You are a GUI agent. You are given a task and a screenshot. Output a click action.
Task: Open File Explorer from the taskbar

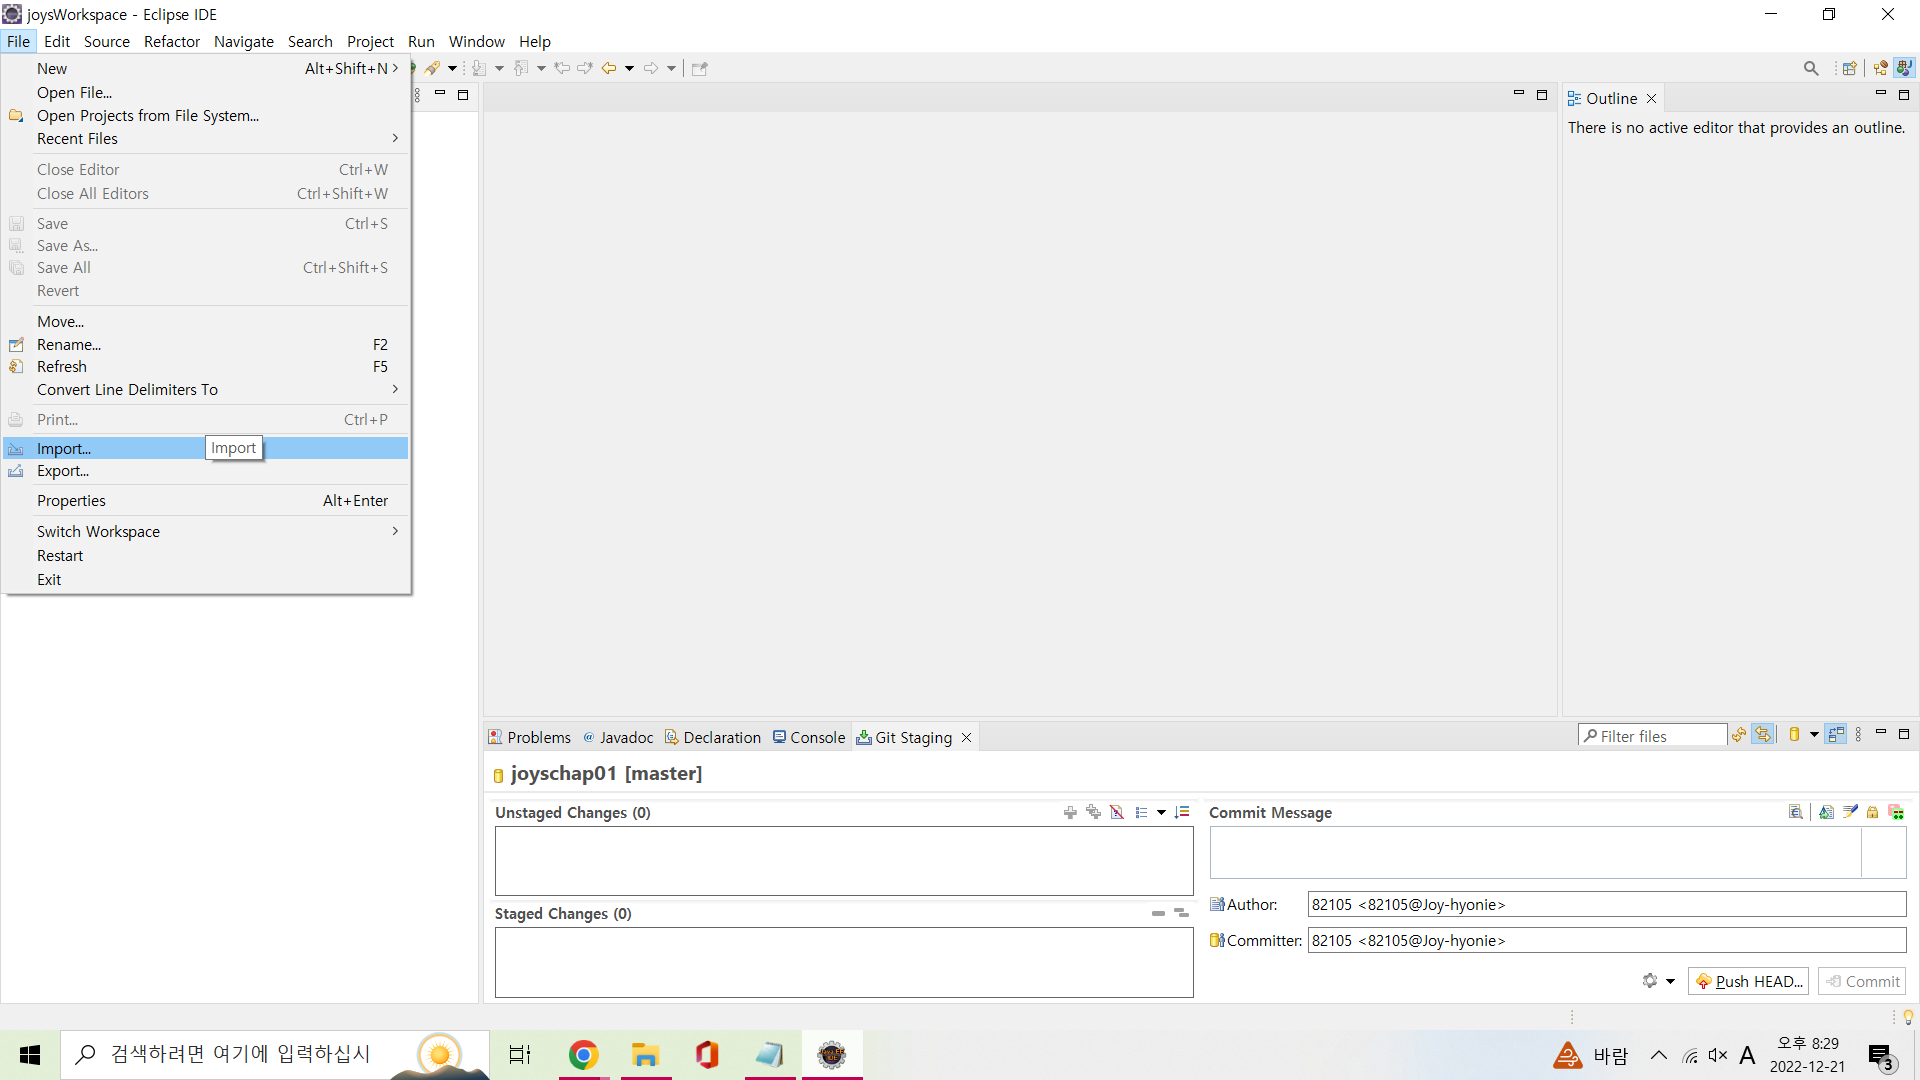pyautogui.click(x=645, y=1055)
